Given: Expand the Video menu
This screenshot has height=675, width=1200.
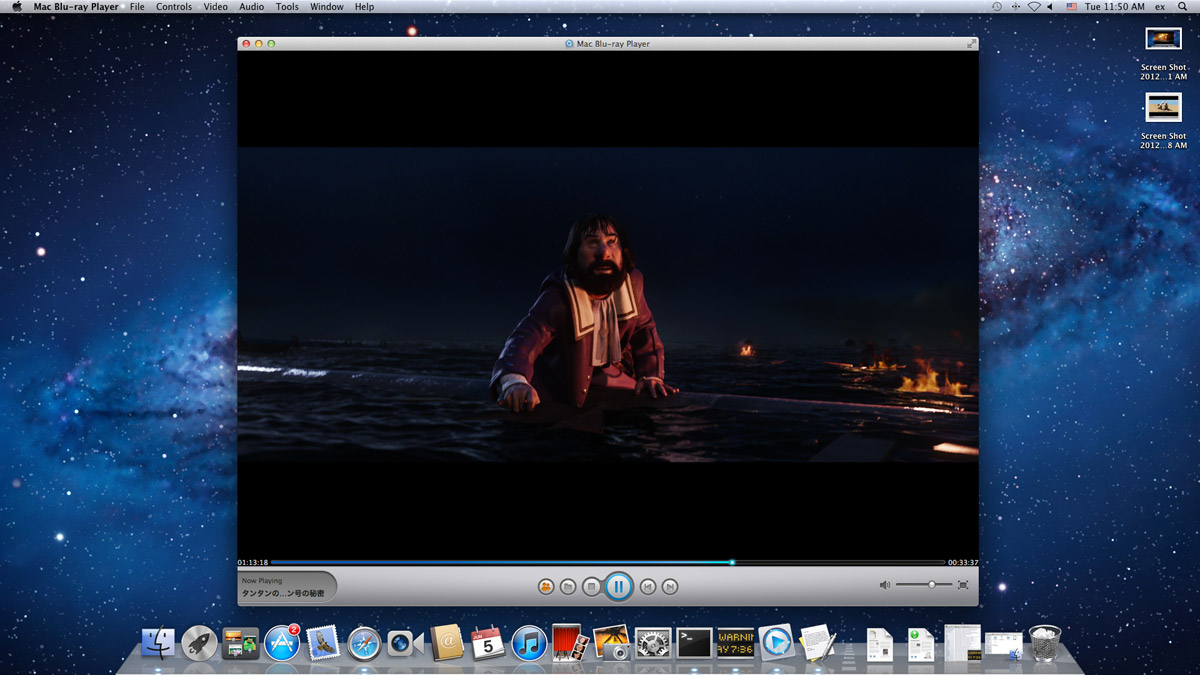Looking at the screenshot, I should tap(215, 7).
